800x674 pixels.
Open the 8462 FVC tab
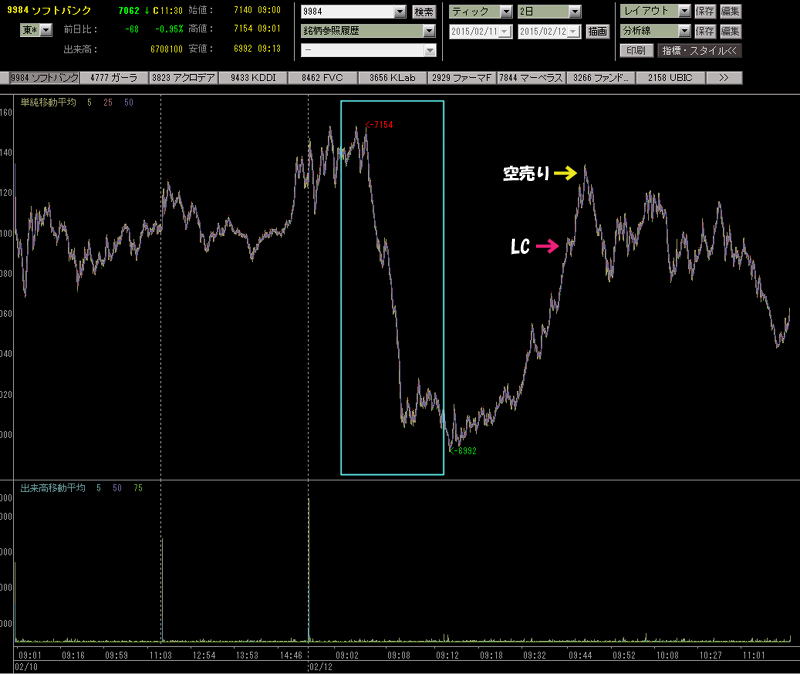tap(322, 78)
